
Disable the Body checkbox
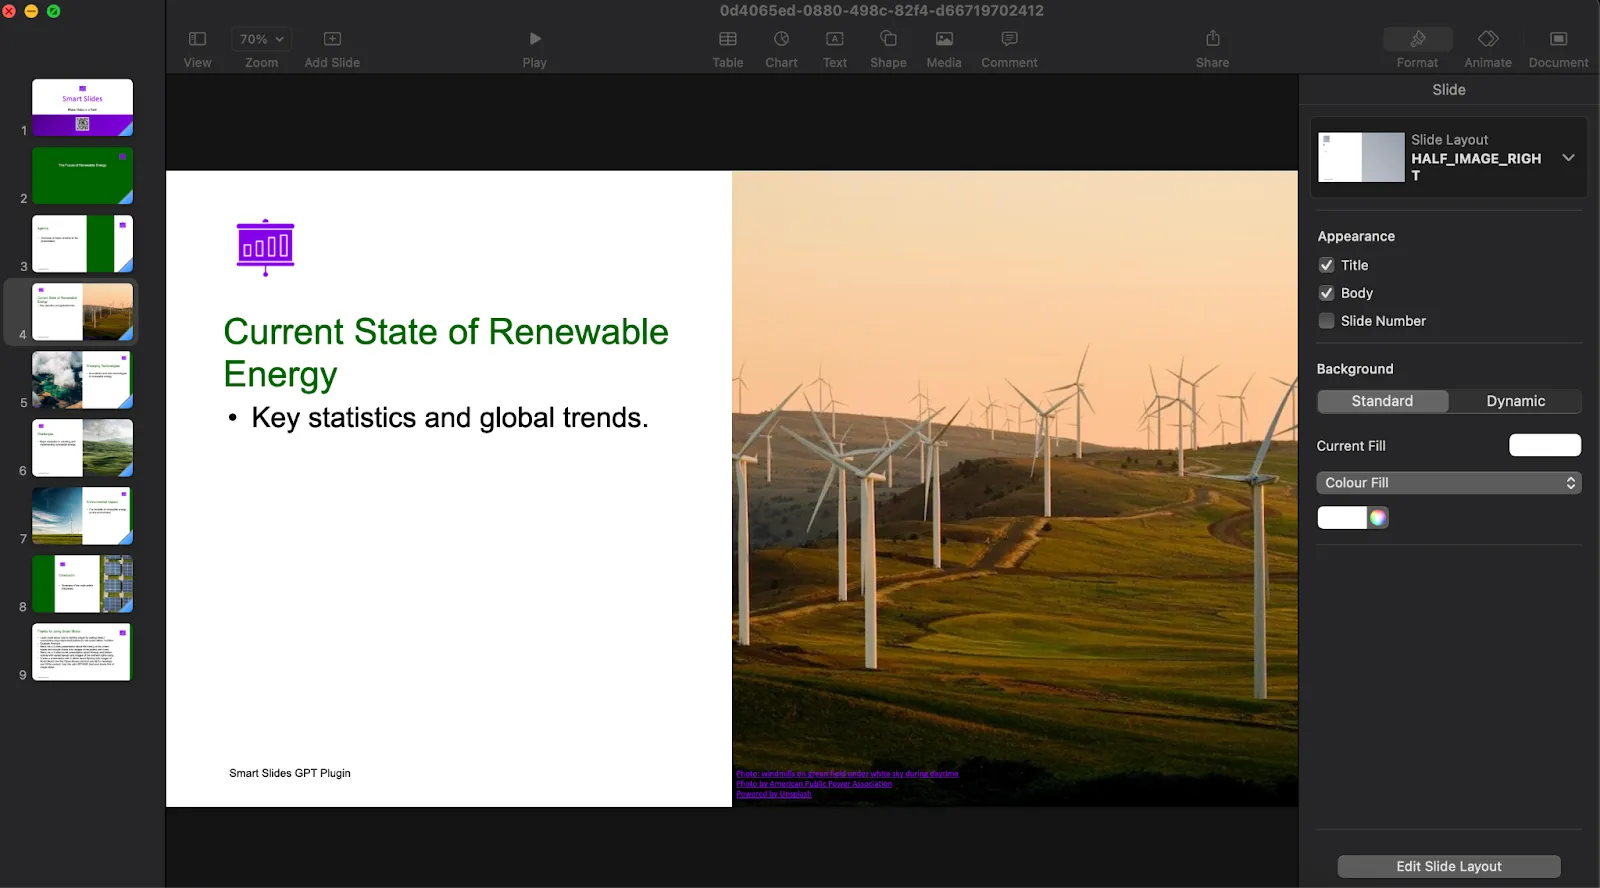click(1327, 293)
